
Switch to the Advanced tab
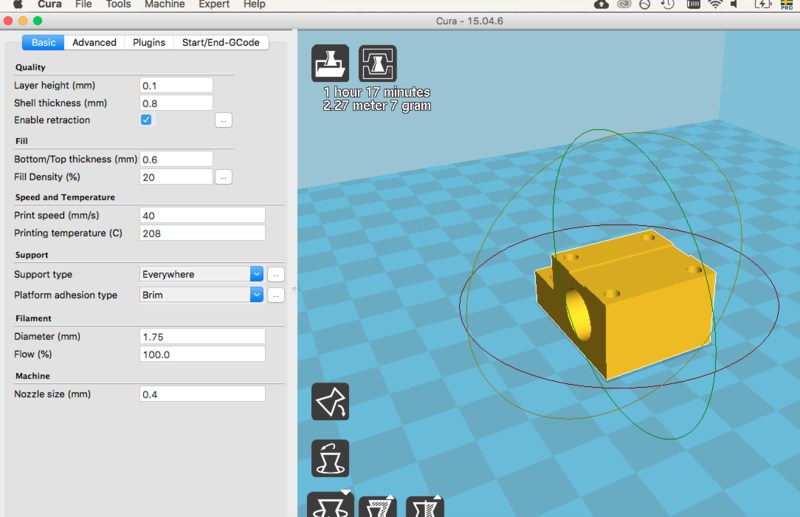94,42
